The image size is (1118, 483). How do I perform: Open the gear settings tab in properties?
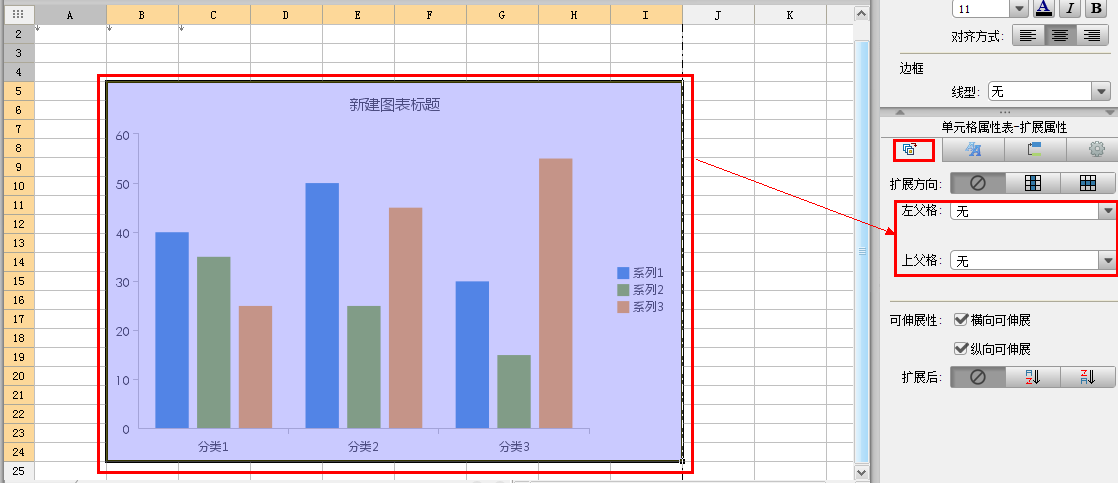coord(1095,150)
